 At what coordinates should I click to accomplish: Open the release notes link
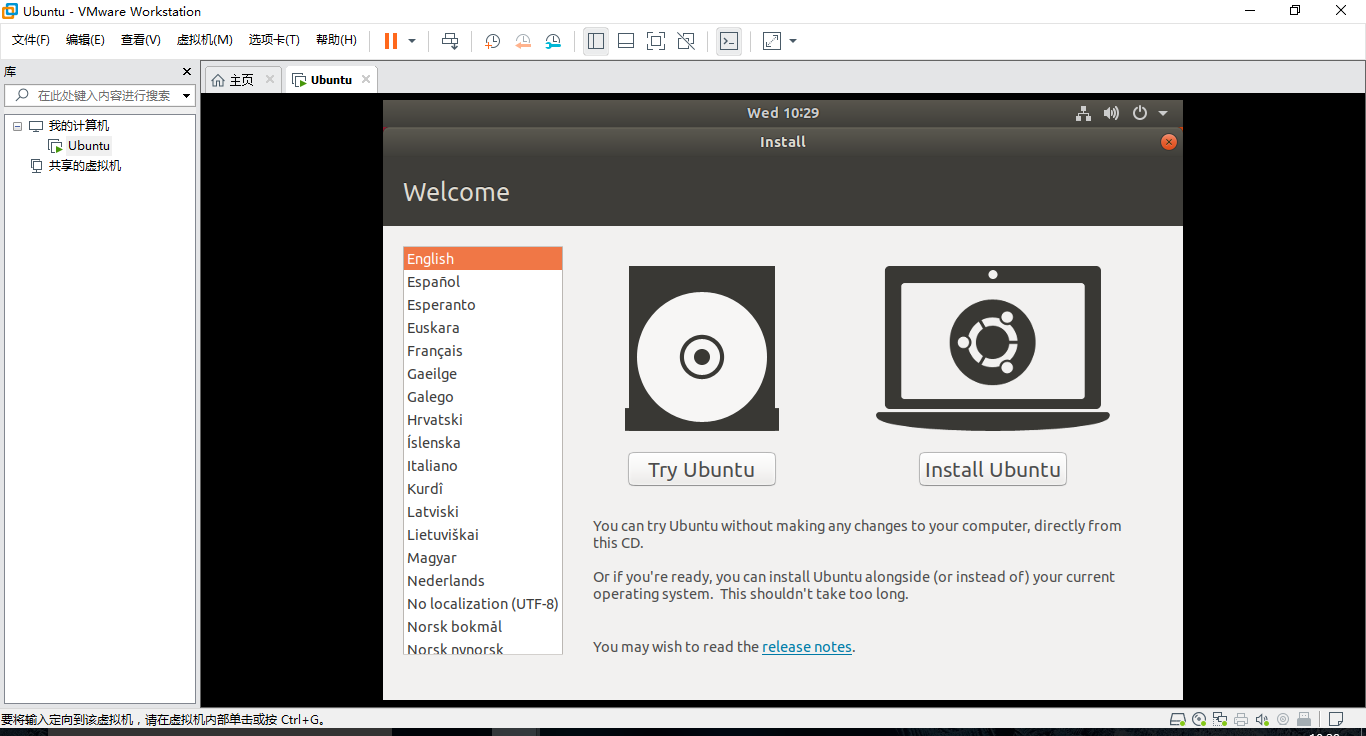point(807,647)
